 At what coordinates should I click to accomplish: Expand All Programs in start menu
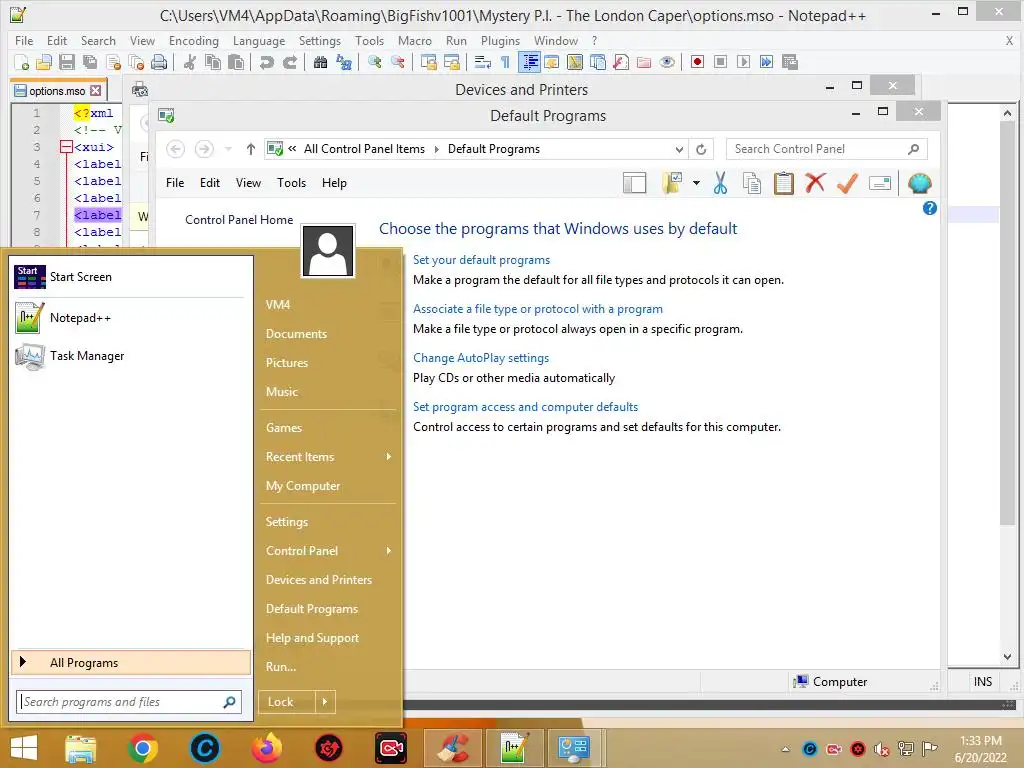pos(131,662)
